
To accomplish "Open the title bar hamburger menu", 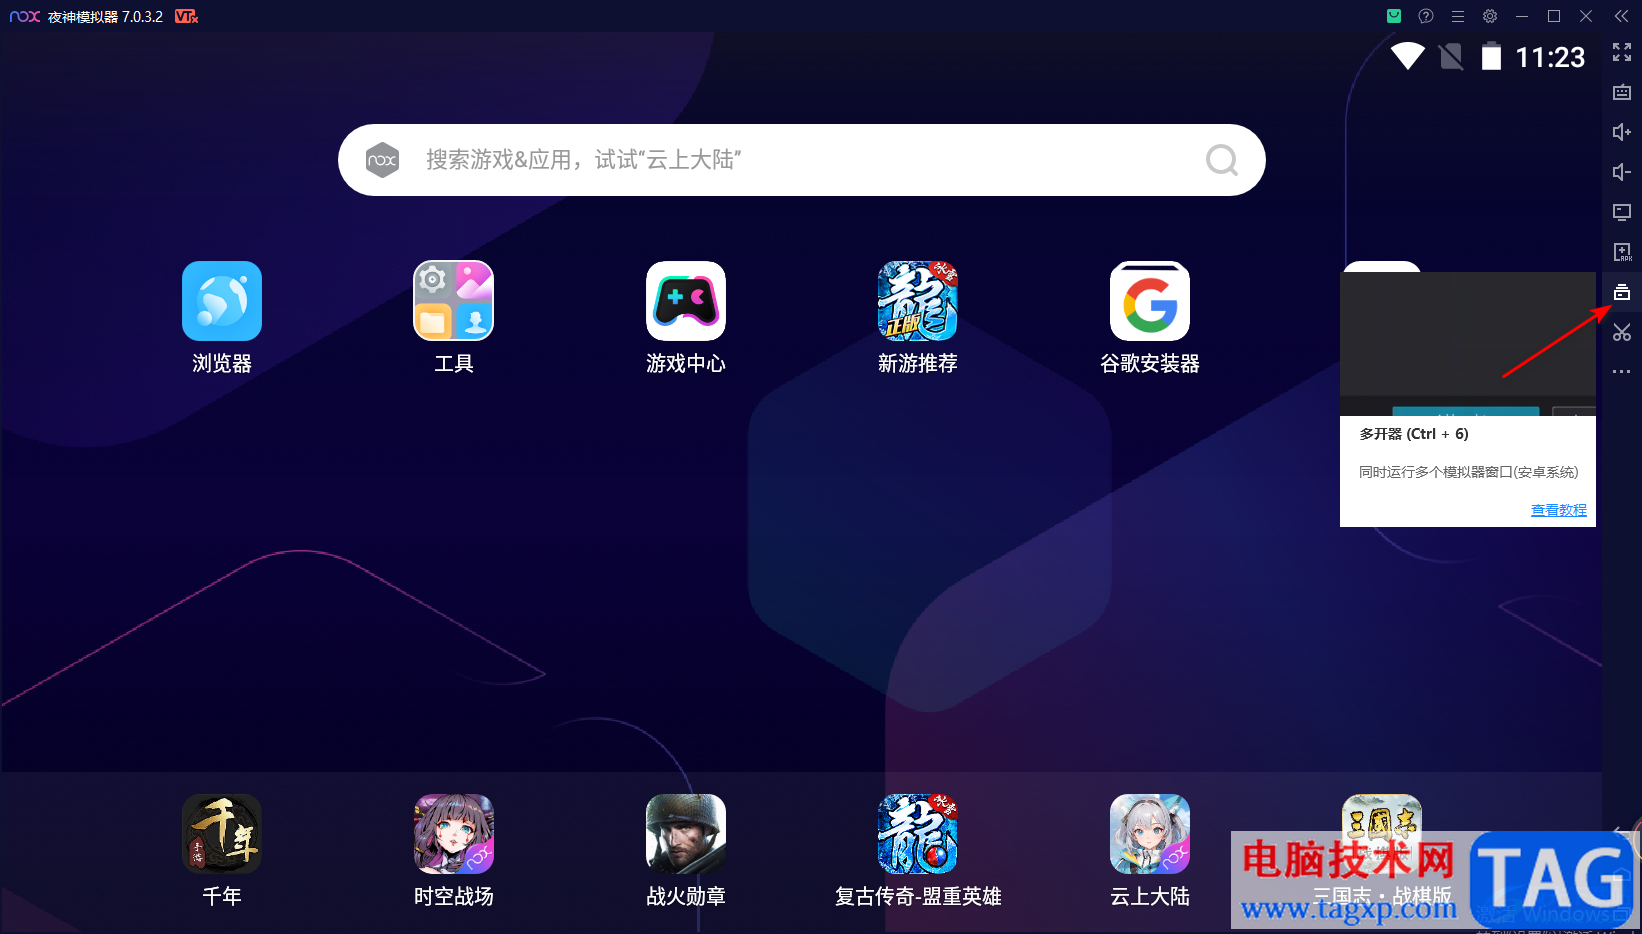I will 1458,16.
